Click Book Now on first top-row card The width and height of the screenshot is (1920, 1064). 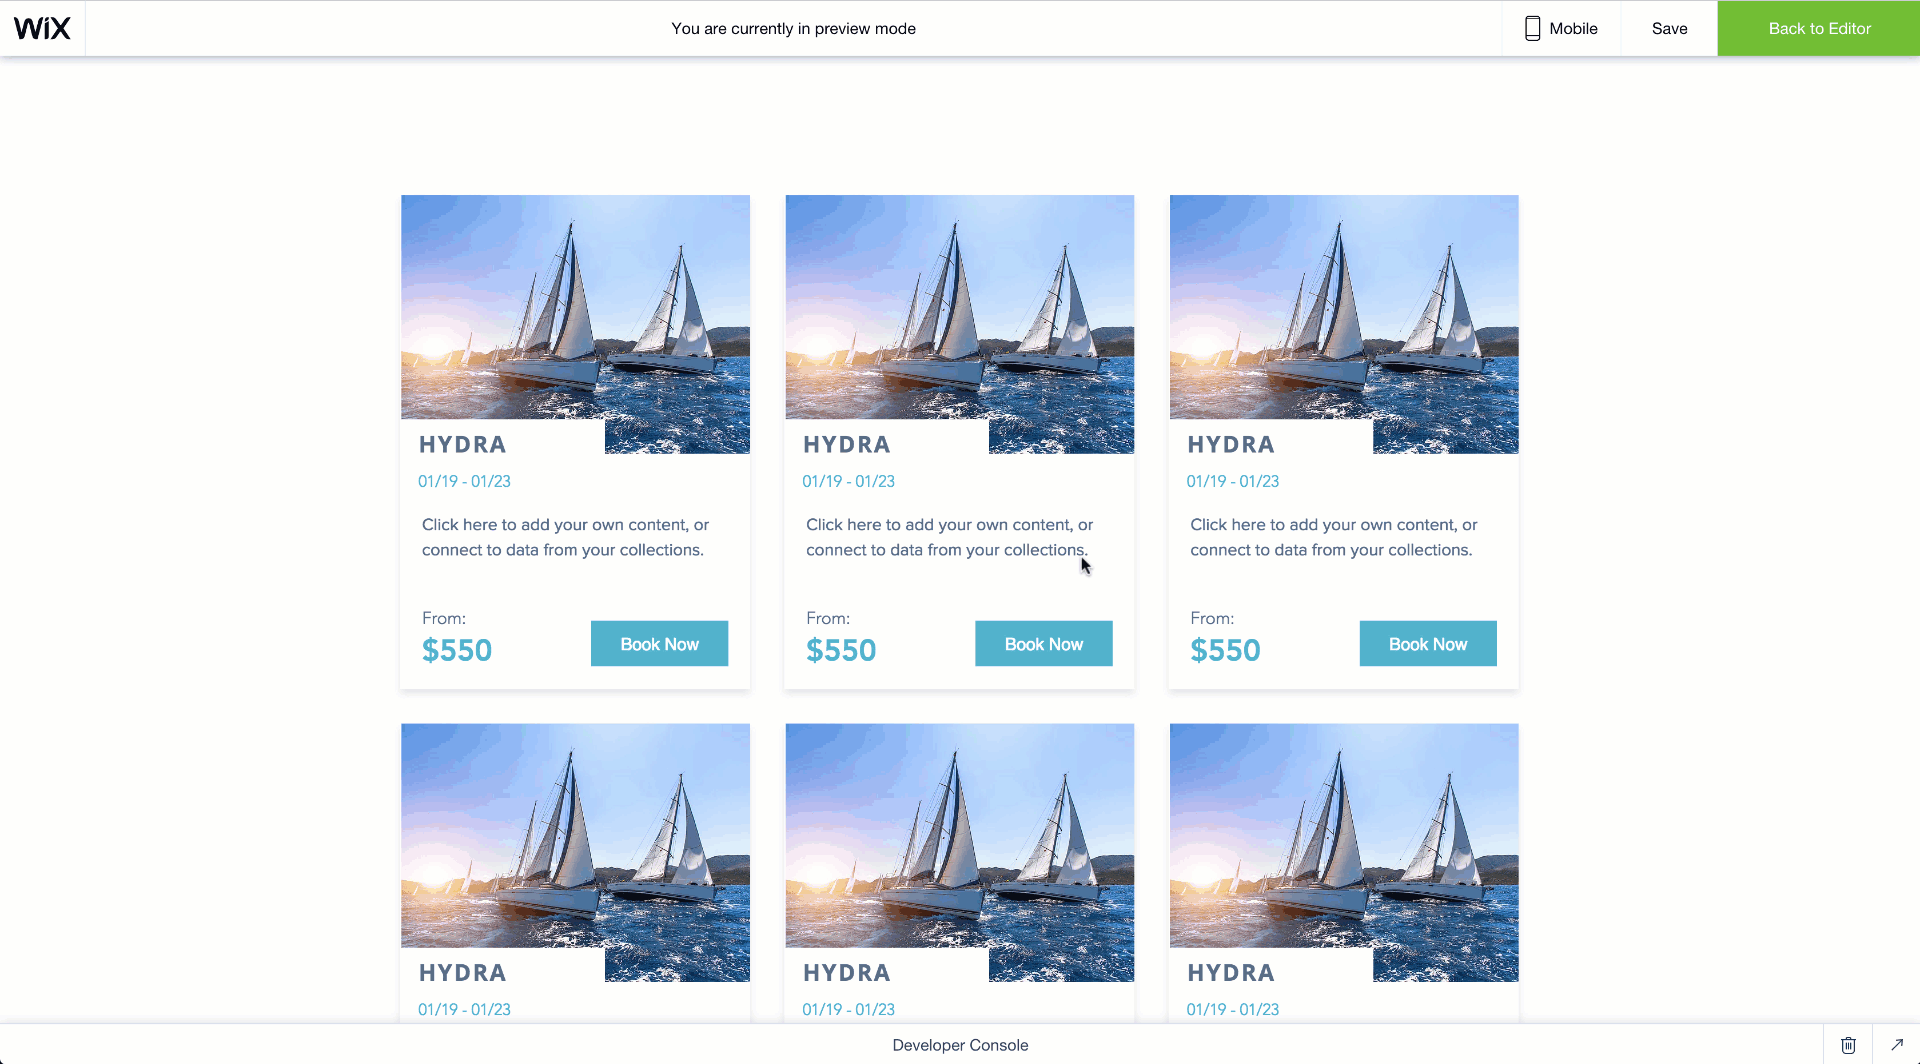pyautogui.click(x=659, y=644)
